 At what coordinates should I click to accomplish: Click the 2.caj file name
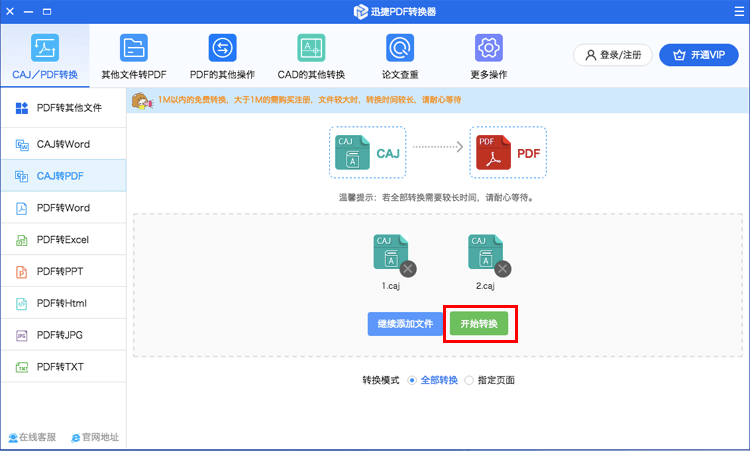coord(485,286)
